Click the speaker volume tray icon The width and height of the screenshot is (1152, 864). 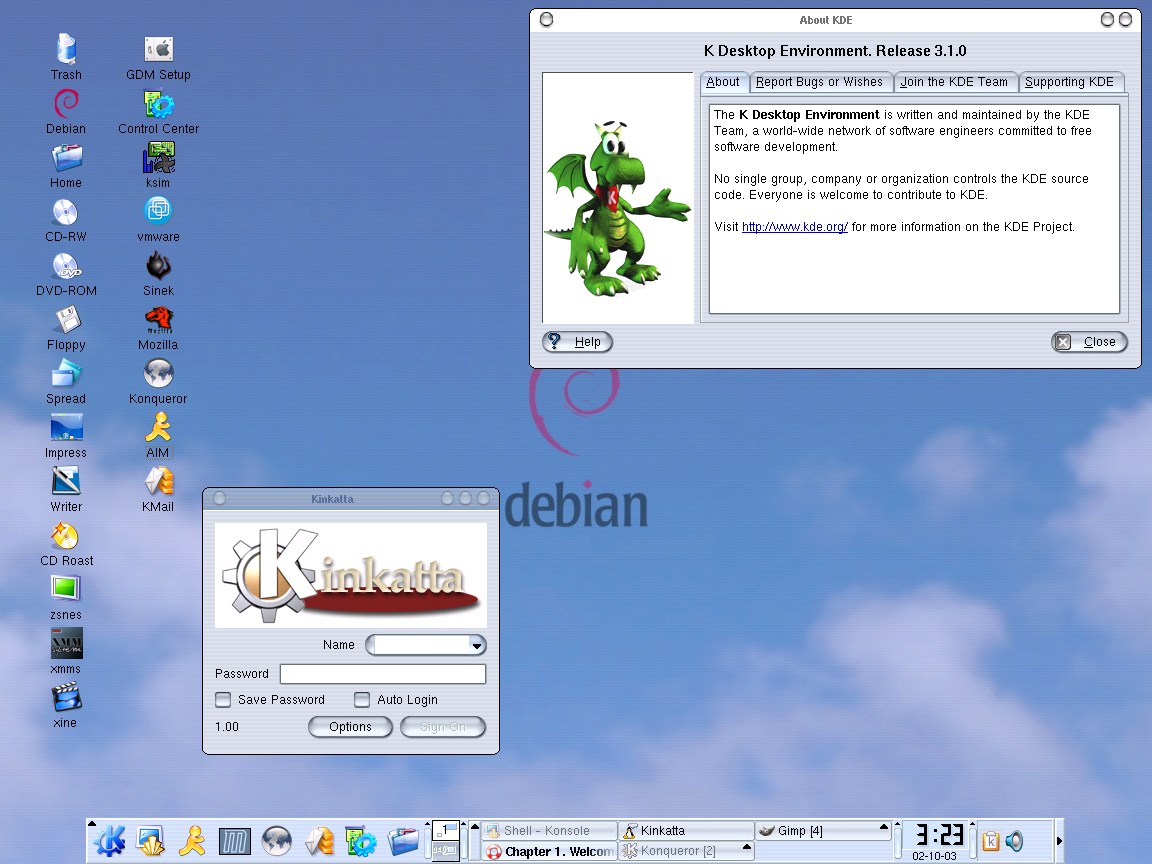pyautogui.click(x=1015, y=840)
